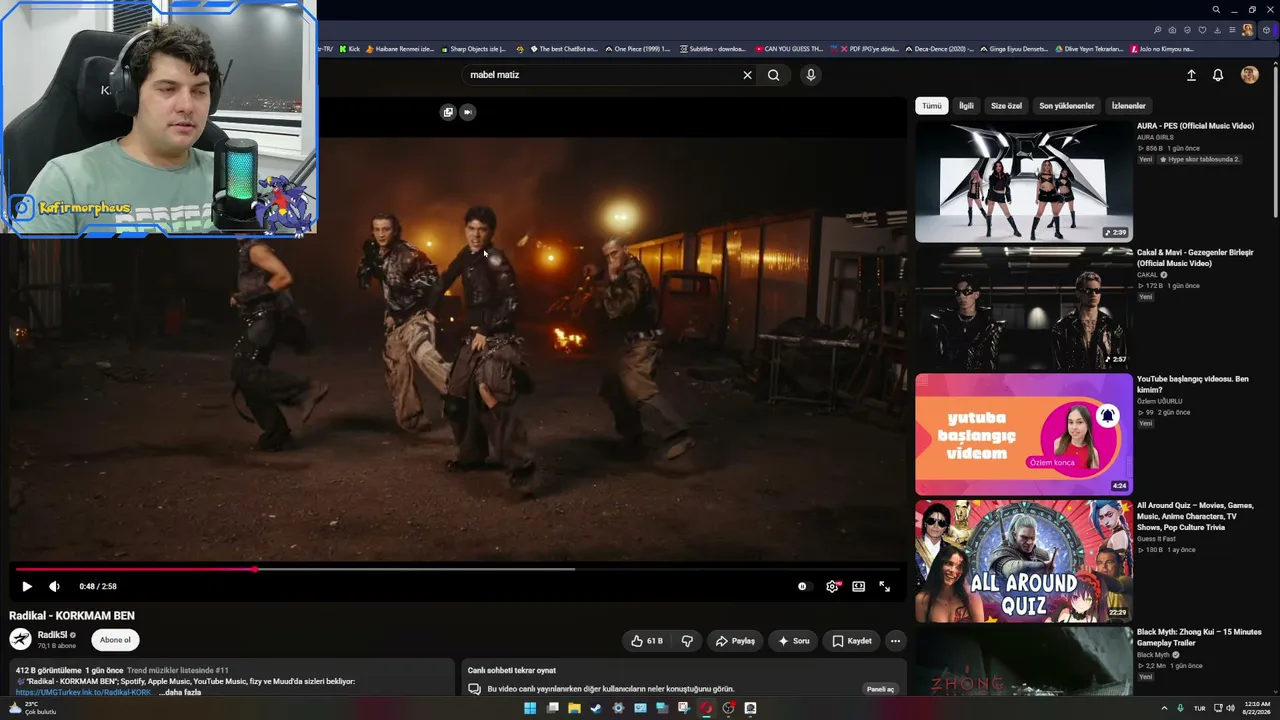Screen dimensions: 1280x720
Task: Open the "yutuba başlangıç videom" thumbnail
Action: click(x=1023, y=434)
